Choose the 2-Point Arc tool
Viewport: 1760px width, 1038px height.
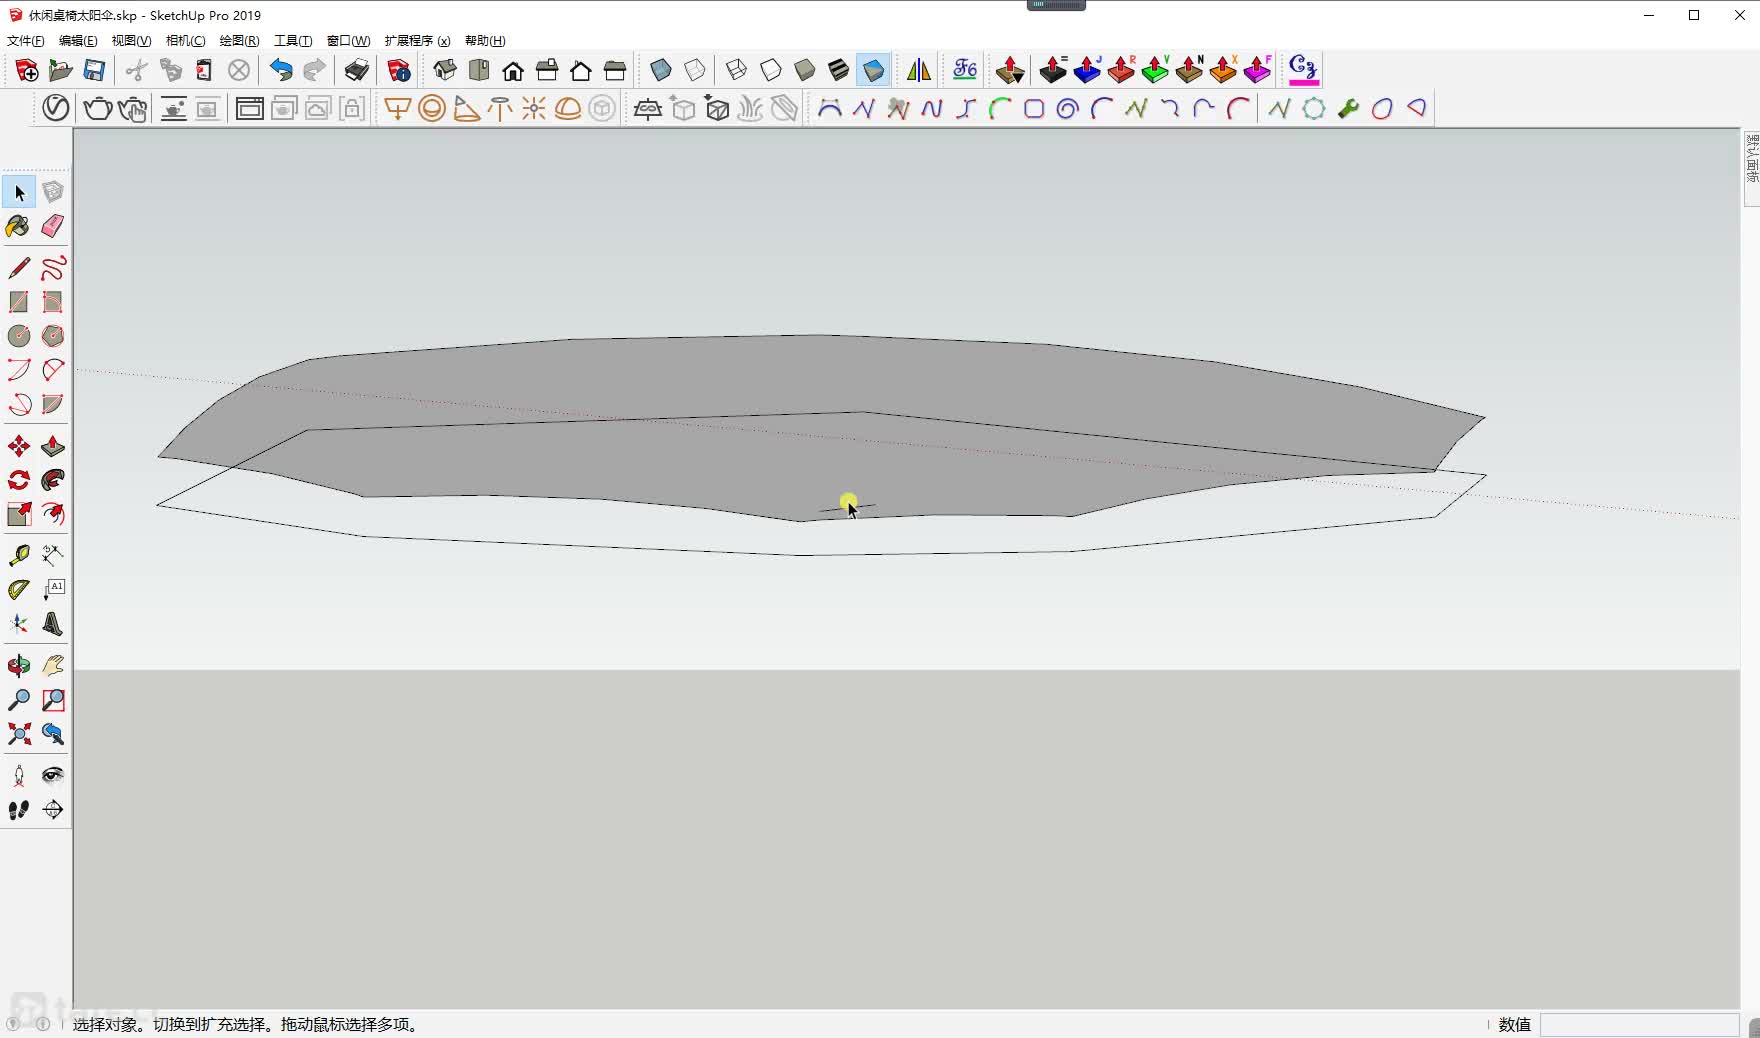pos(19,370)
